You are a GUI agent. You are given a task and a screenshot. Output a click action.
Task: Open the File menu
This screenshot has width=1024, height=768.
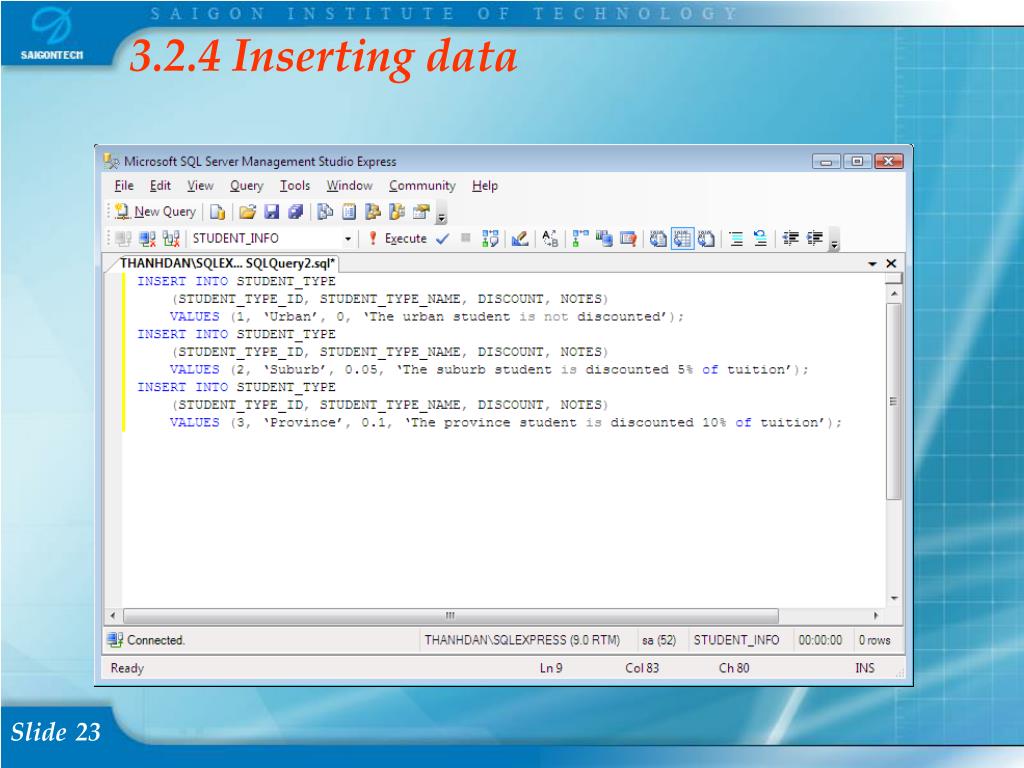[x=124, y=185]
